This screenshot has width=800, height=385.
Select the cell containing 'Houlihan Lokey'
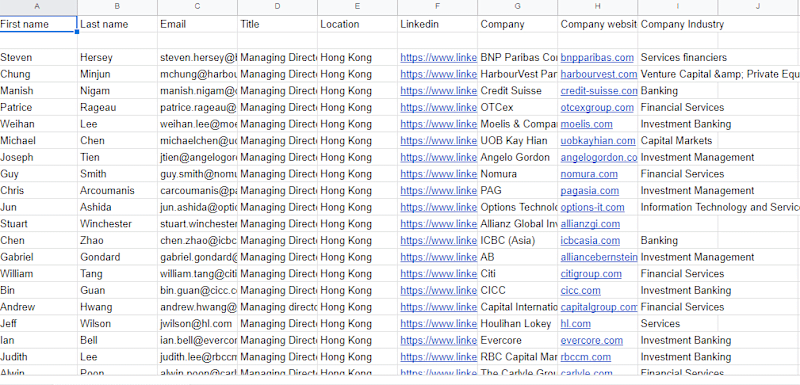(x=517, y=324)
